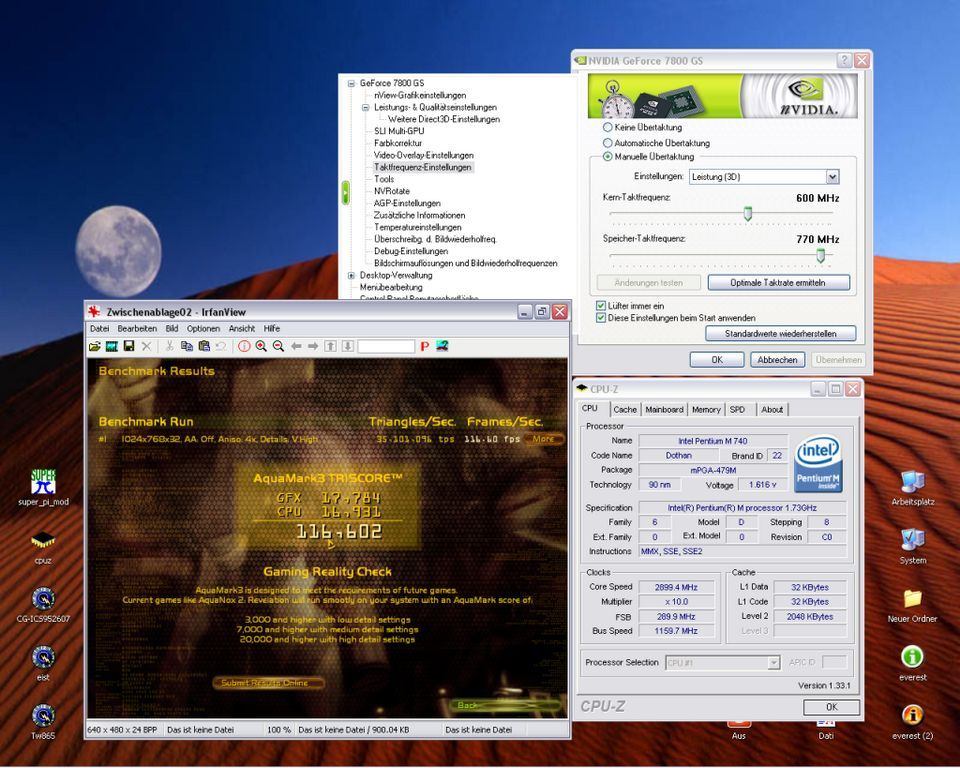Click OK in the NVIDIA dialog

pyautogui.click(x=717, y=360)
